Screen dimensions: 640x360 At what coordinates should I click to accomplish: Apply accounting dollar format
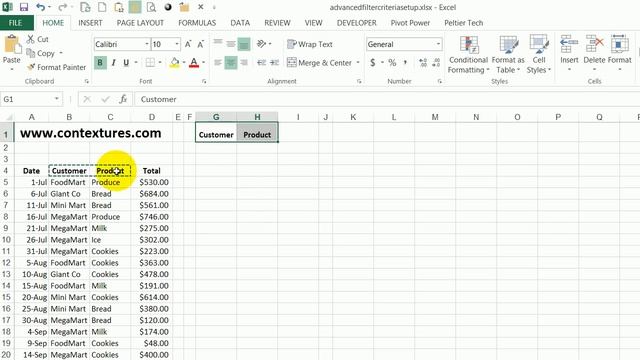(373, 62)
